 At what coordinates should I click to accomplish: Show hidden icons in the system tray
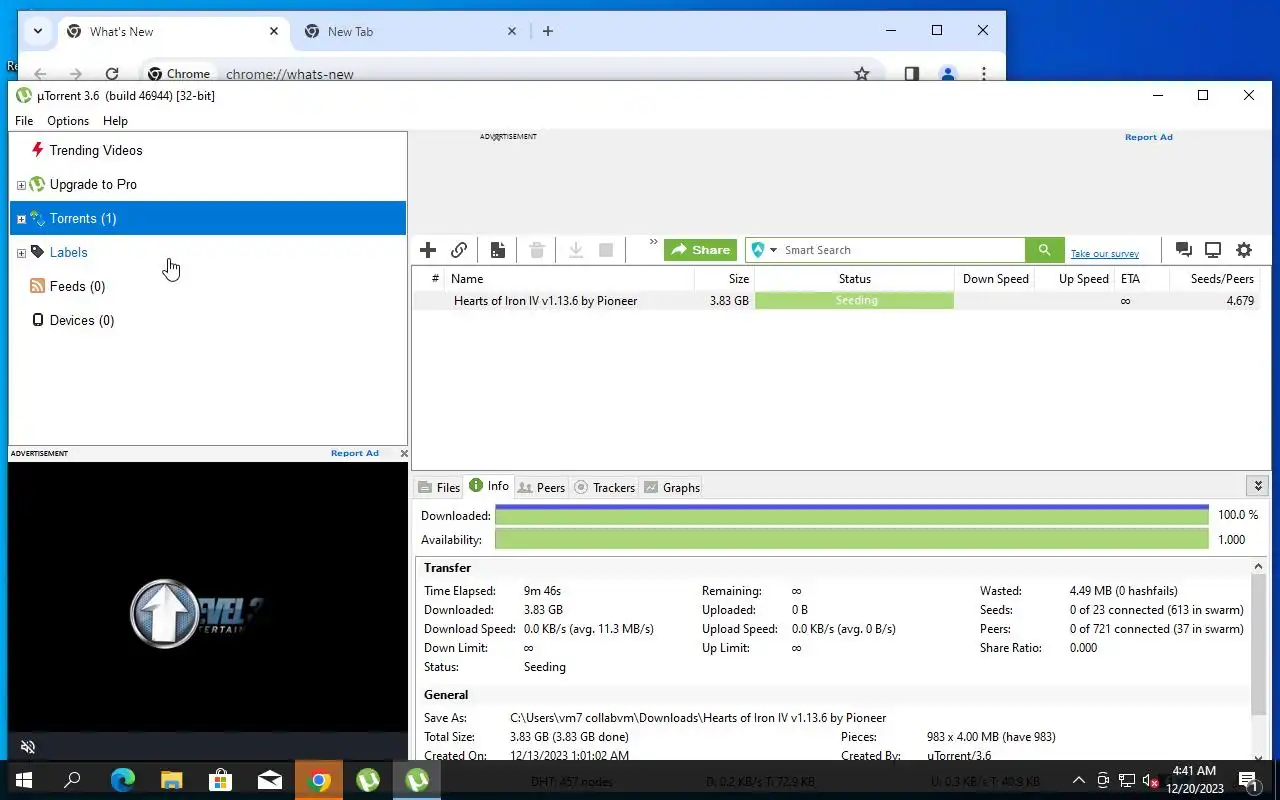[1079, 781]
